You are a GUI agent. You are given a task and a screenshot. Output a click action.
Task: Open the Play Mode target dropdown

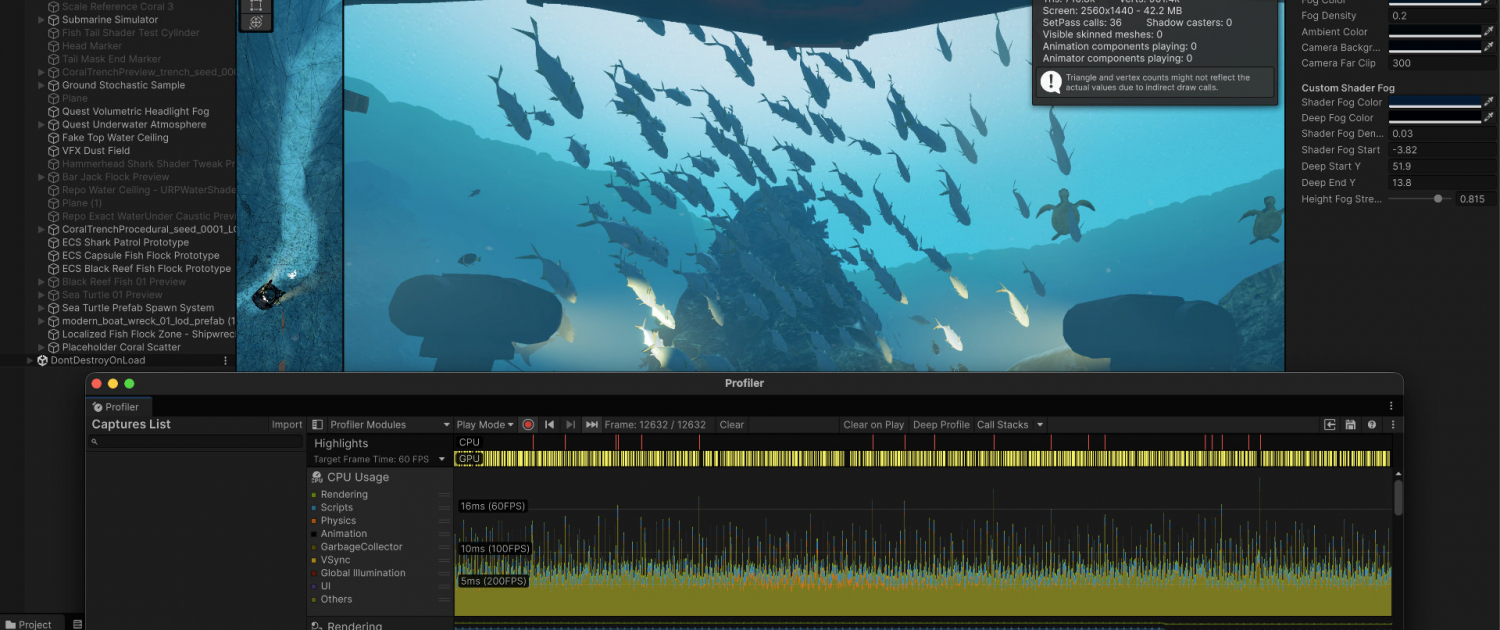[485, 425]
